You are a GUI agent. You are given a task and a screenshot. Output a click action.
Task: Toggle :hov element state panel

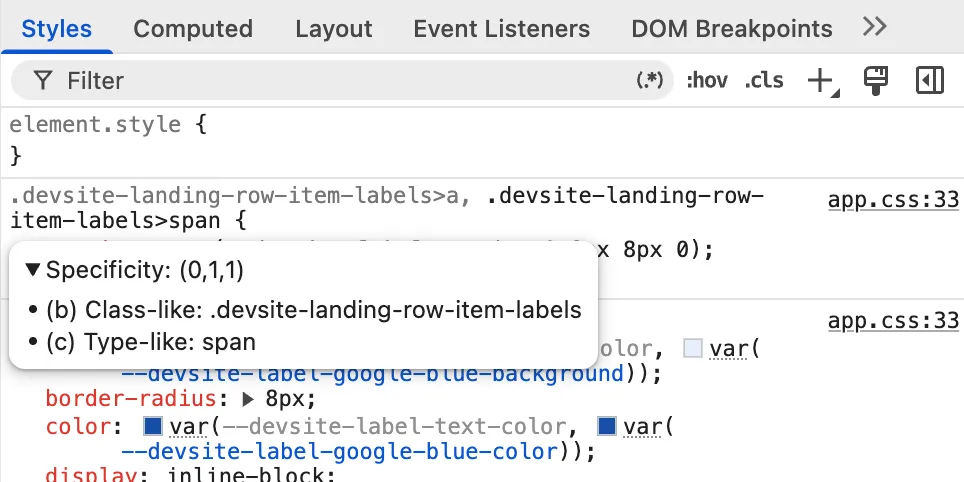click(707, 81)
